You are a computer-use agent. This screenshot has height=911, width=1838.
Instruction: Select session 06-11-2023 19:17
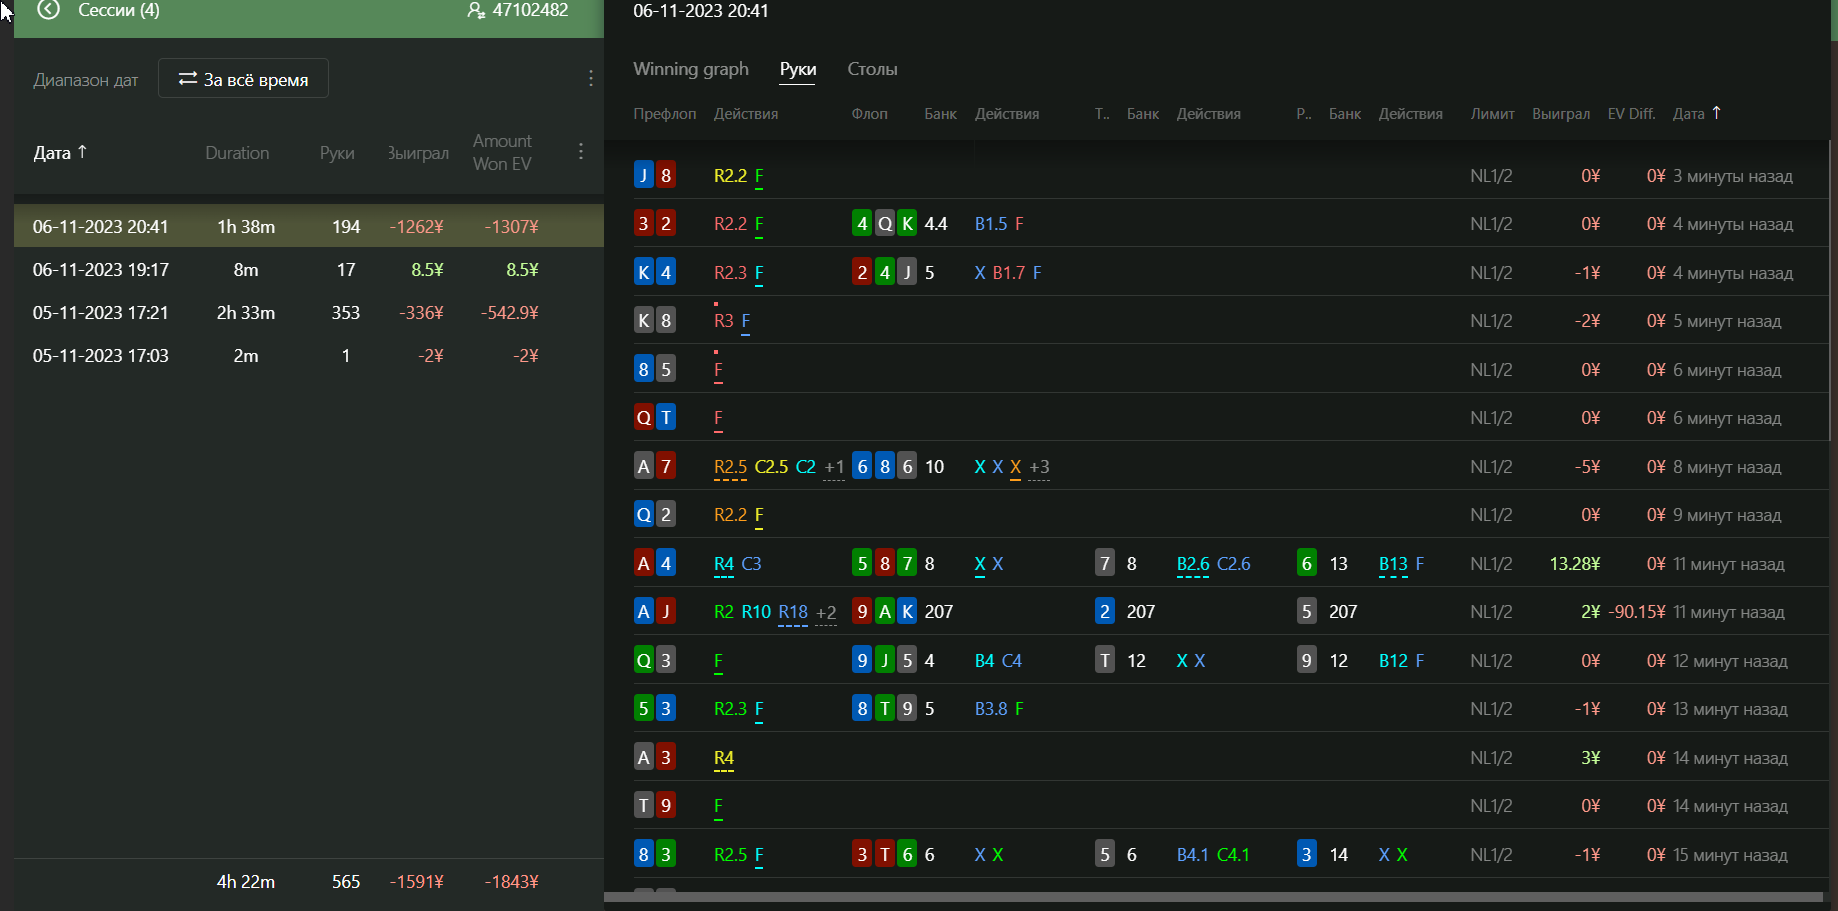[309, 270]
